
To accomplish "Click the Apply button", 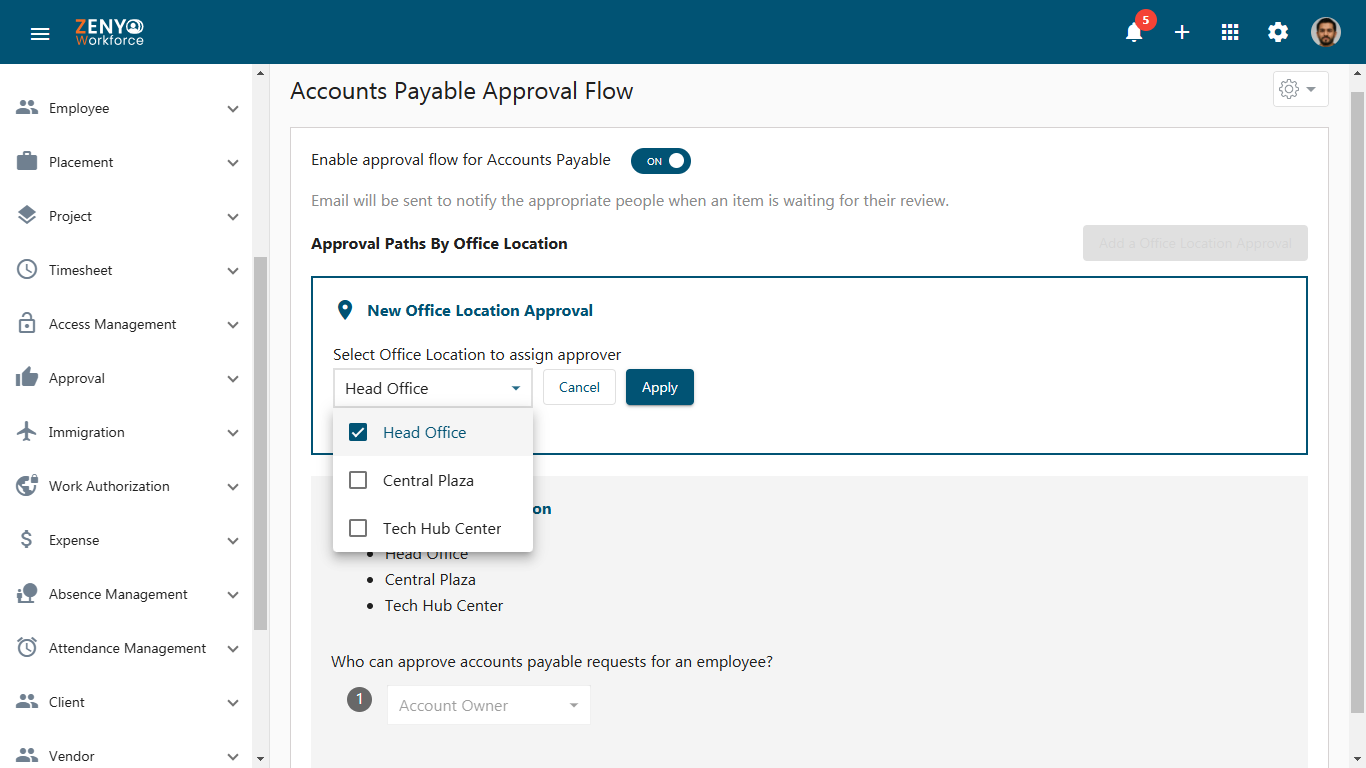I will 660,387.
